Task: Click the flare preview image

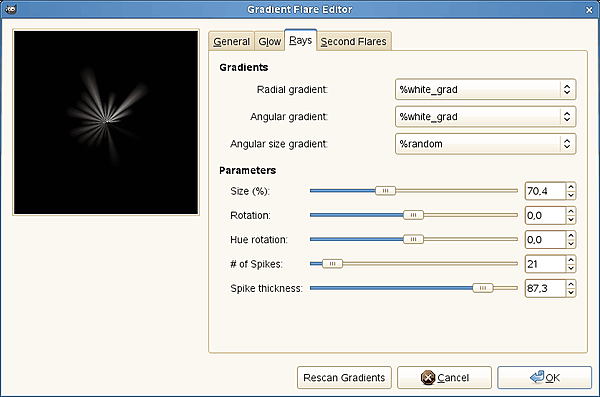Action: coord(106,123)
